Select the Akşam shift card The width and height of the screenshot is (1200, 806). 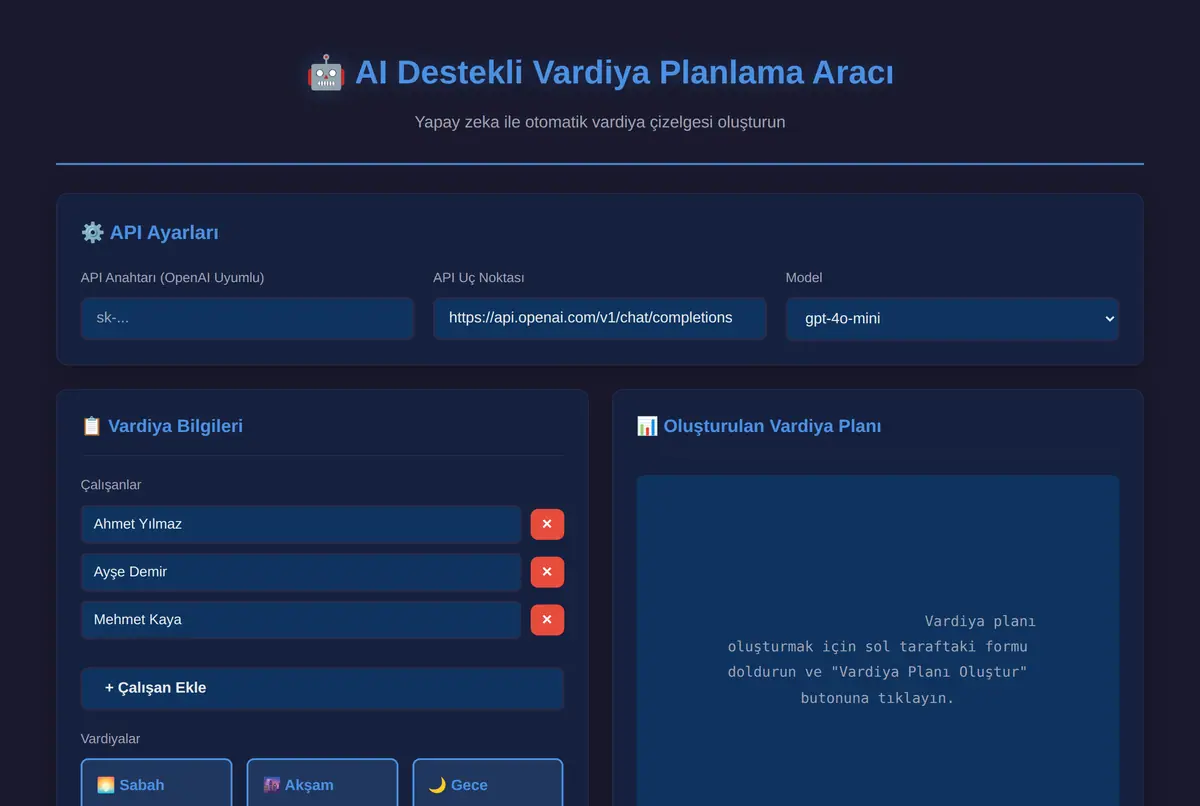click(322, 783)
